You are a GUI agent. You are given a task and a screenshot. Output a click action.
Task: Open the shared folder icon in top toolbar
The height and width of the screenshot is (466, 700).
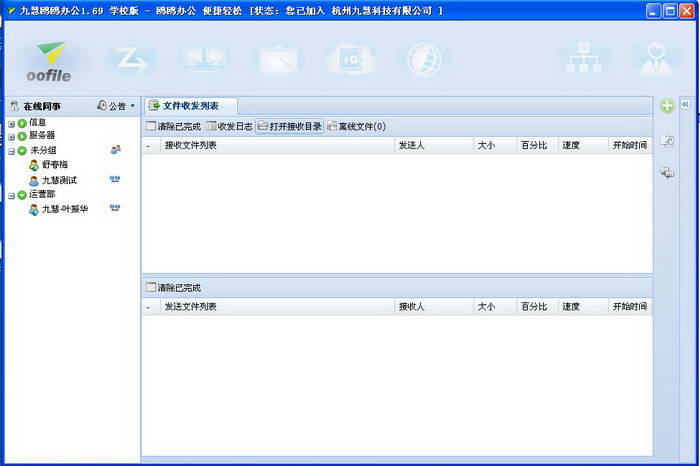tap(278, 59)
